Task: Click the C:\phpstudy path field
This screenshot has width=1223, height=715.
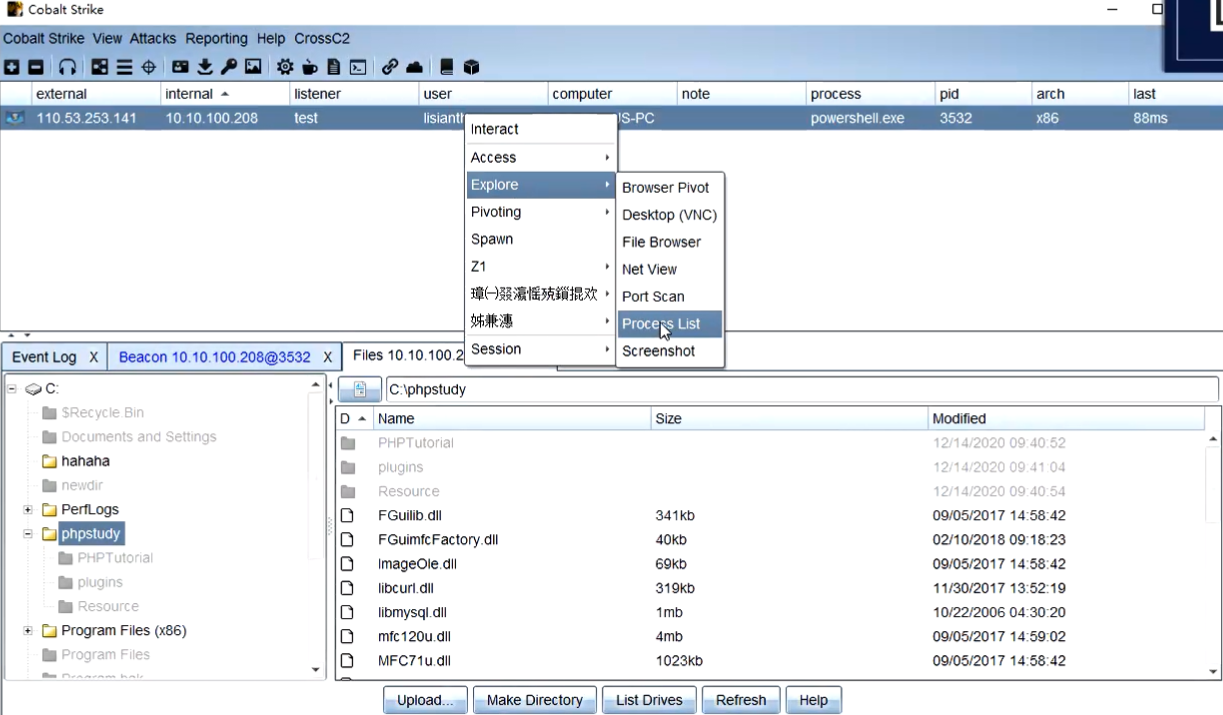Action: [x=802, y=390]
